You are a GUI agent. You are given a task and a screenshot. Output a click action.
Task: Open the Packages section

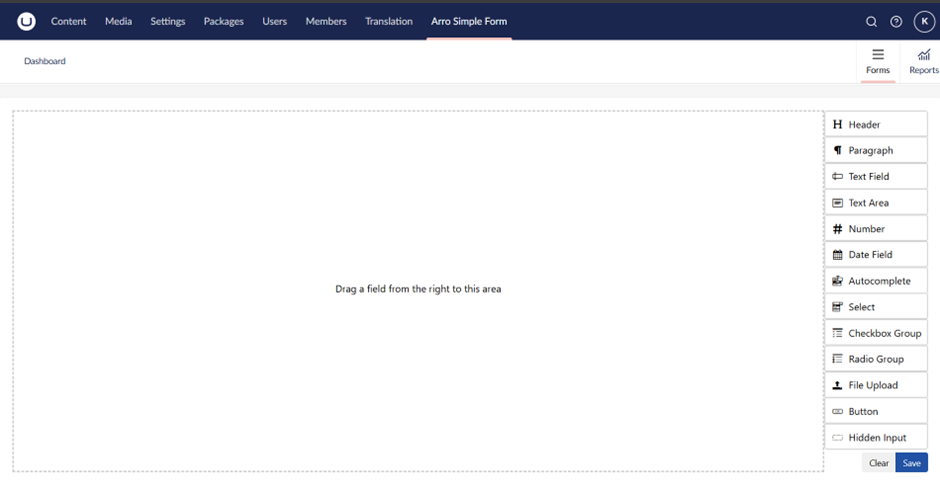tap(224, 22)
